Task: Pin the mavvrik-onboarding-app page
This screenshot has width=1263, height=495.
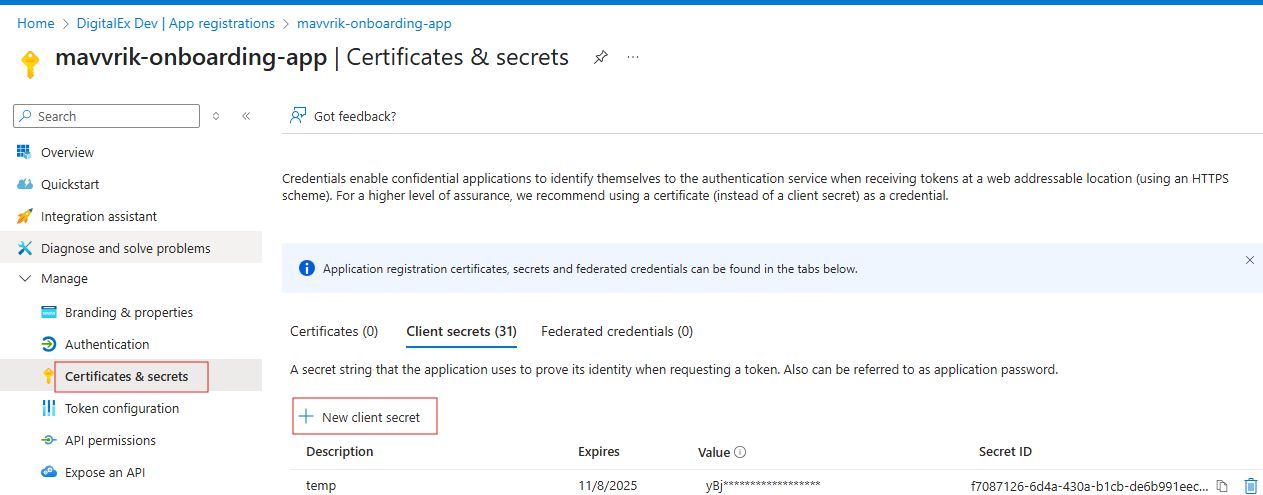Action: [x=600, y=57]
